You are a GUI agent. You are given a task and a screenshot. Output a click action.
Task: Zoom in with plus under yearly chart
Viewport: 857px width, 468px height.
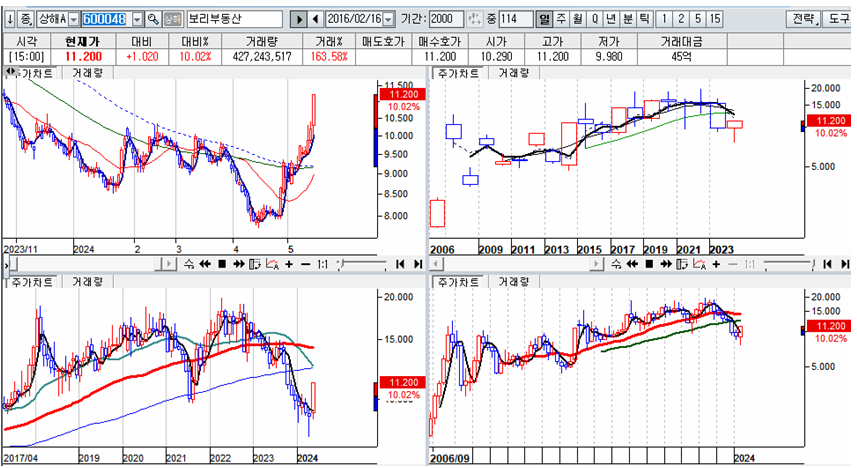click(x=717, y=264)
